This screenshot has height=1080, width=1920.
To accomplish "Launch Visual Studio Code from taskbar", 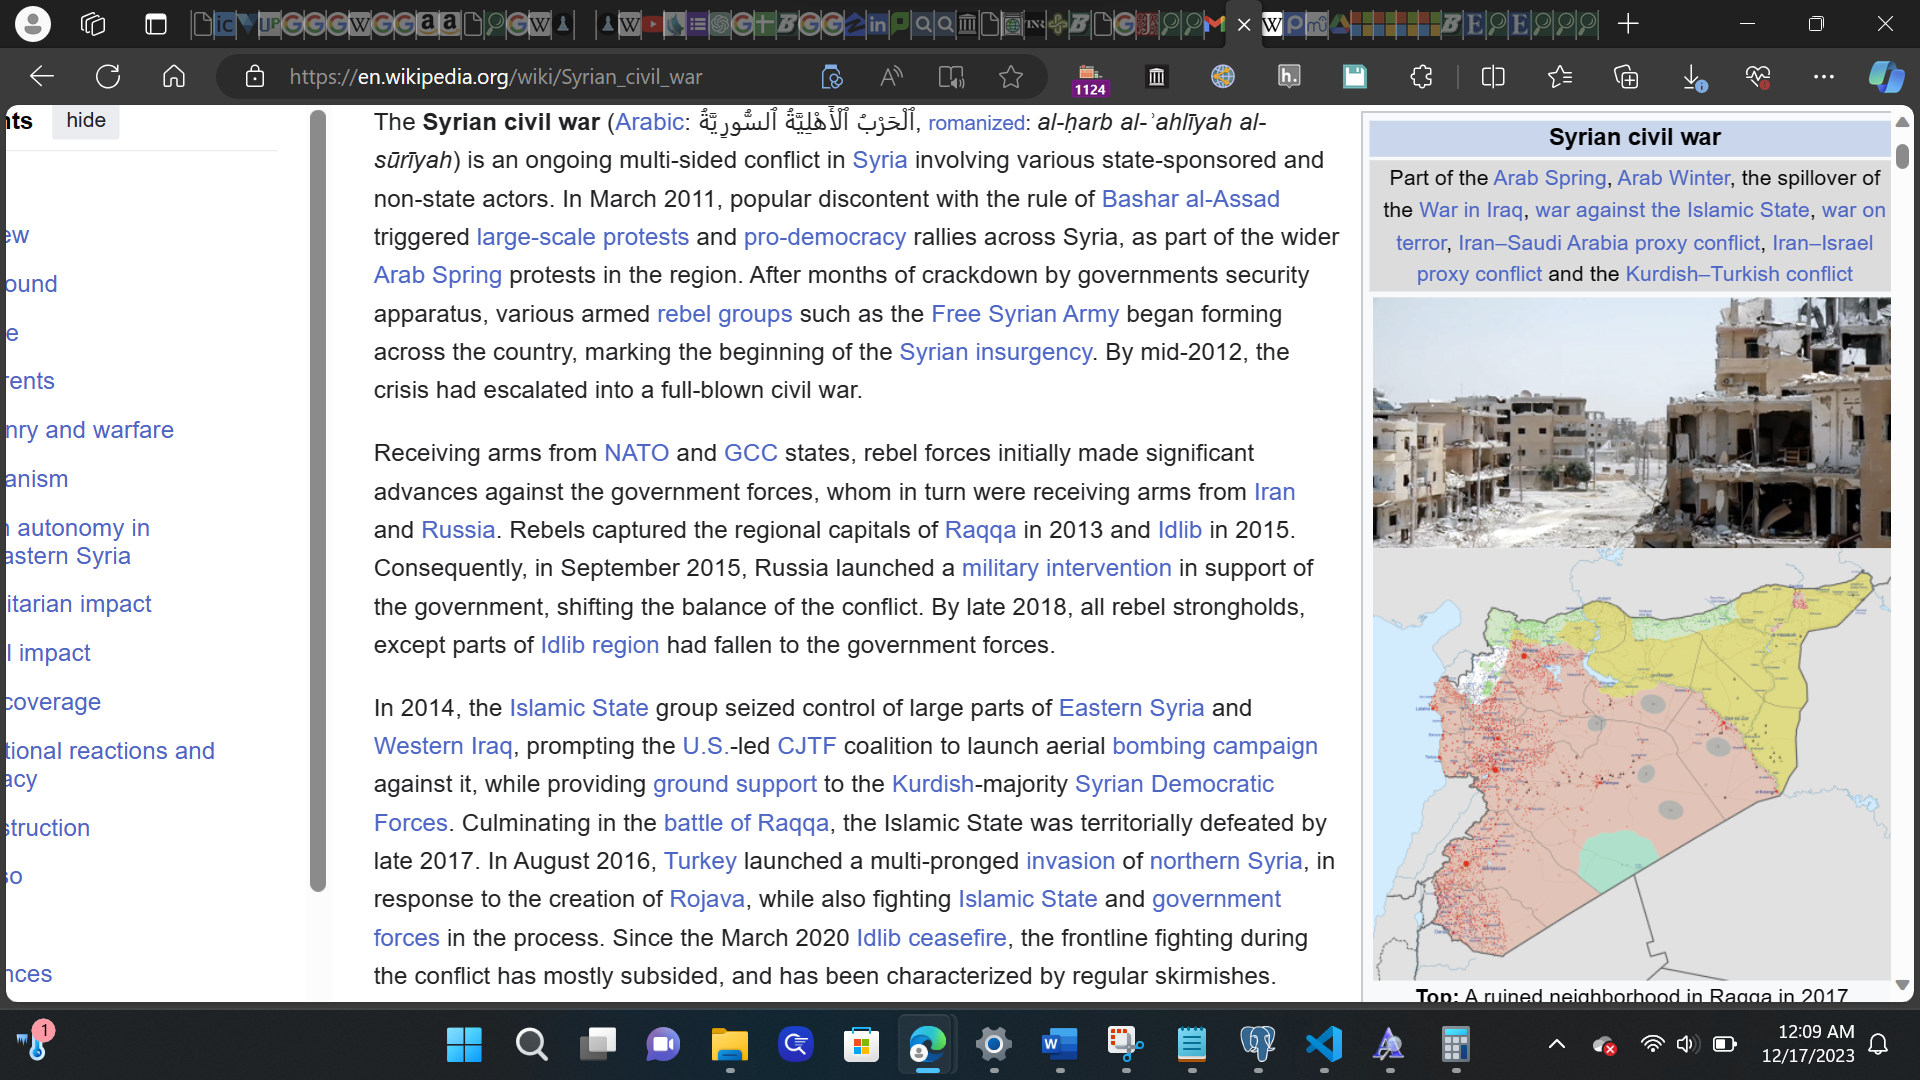I will (x=1324, y=1045).
